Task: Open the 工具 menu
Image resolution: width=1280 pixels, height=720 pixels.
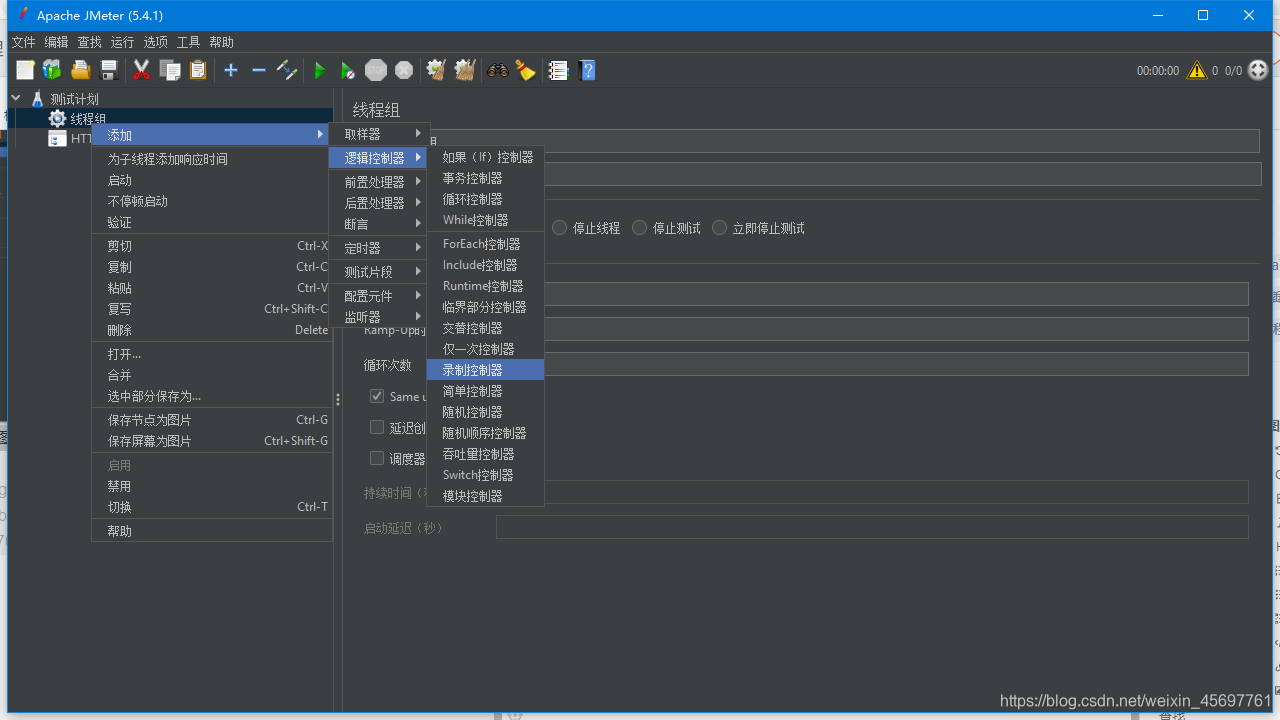Action: (188, 42)
